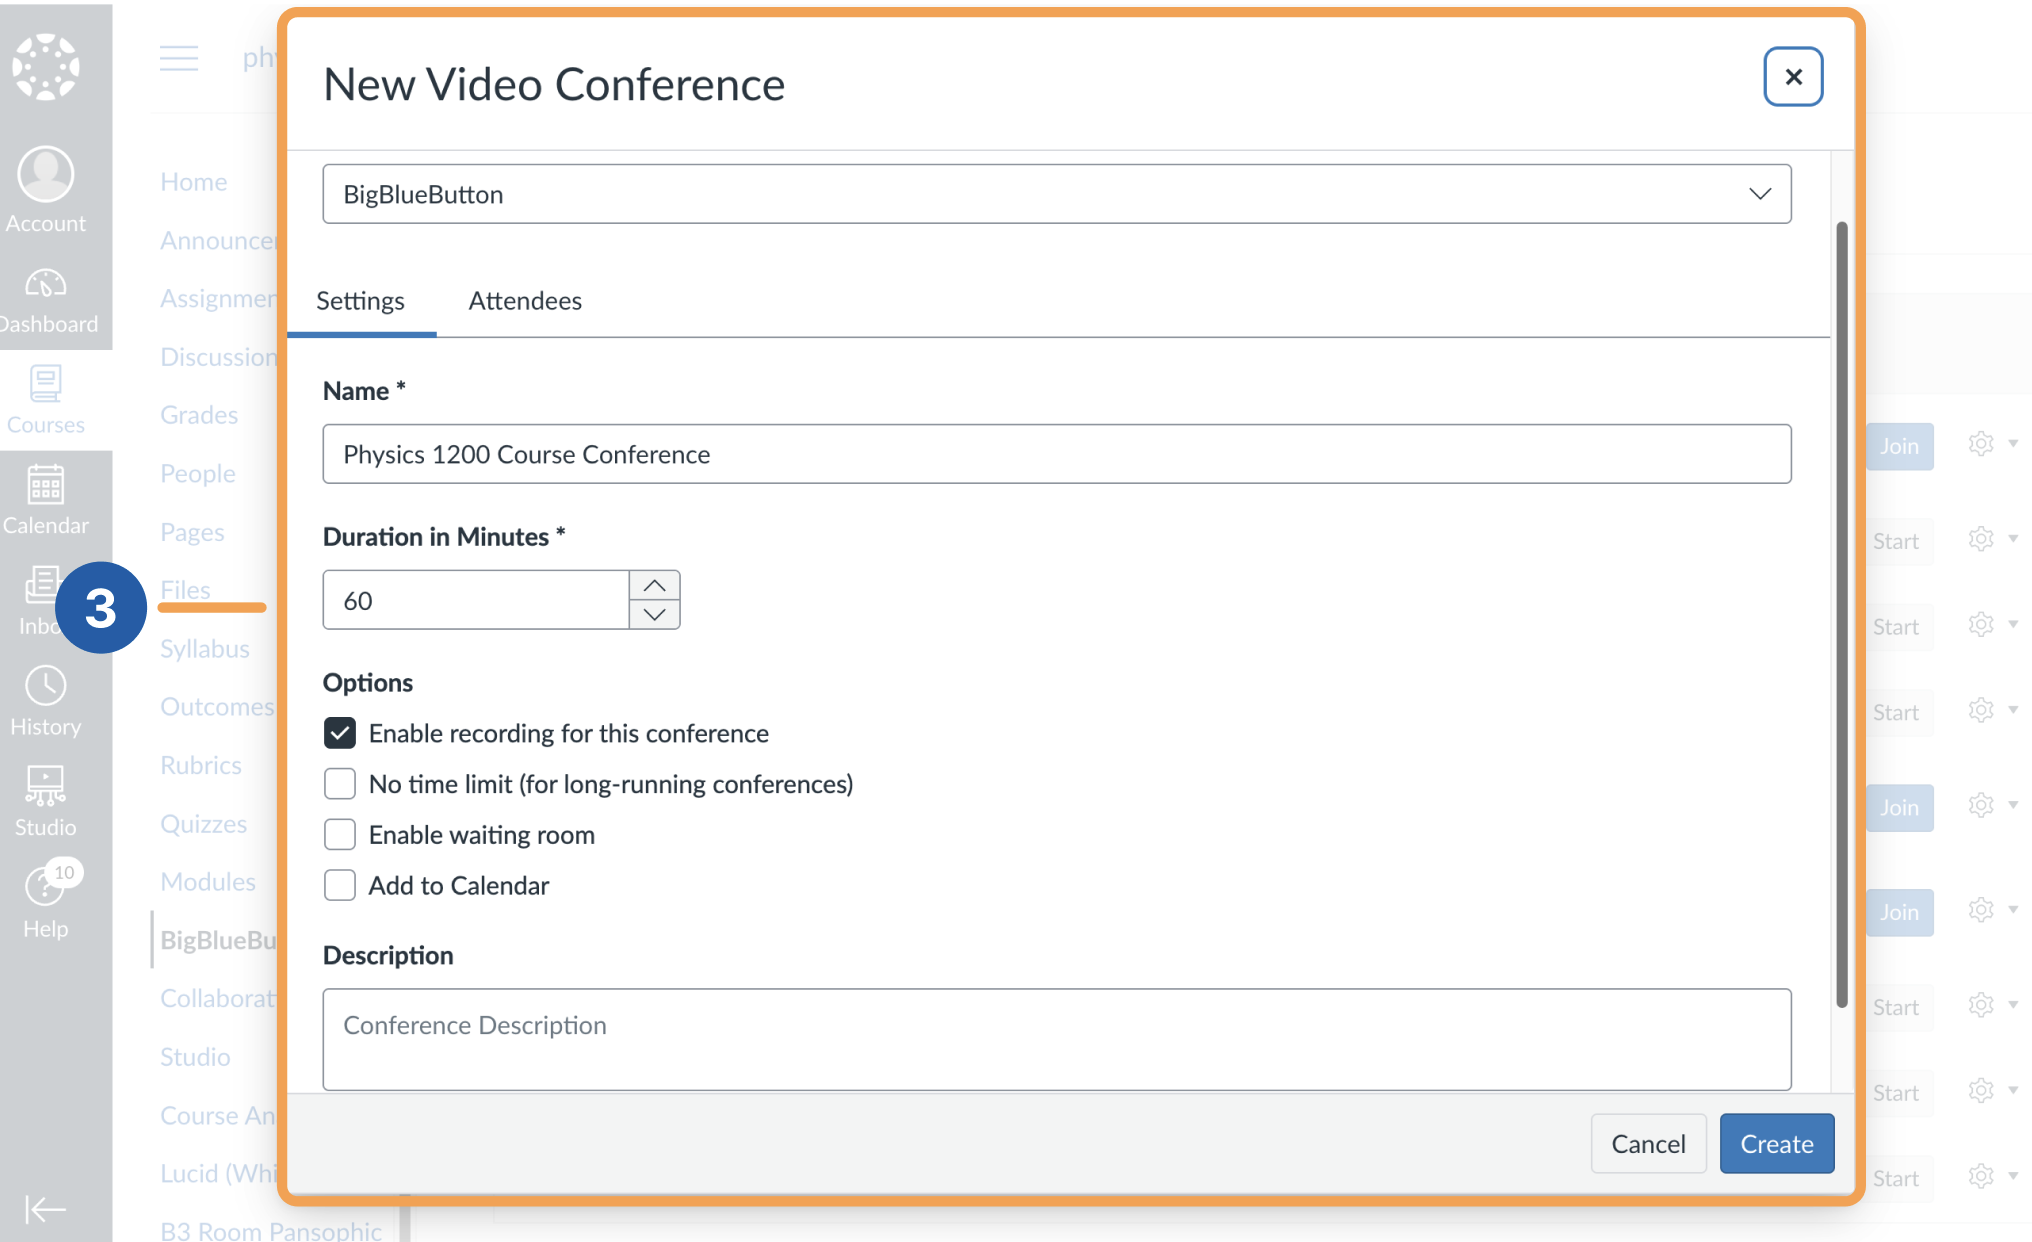Open the BigBlueButton conference type dropdown

(1056, 194)
